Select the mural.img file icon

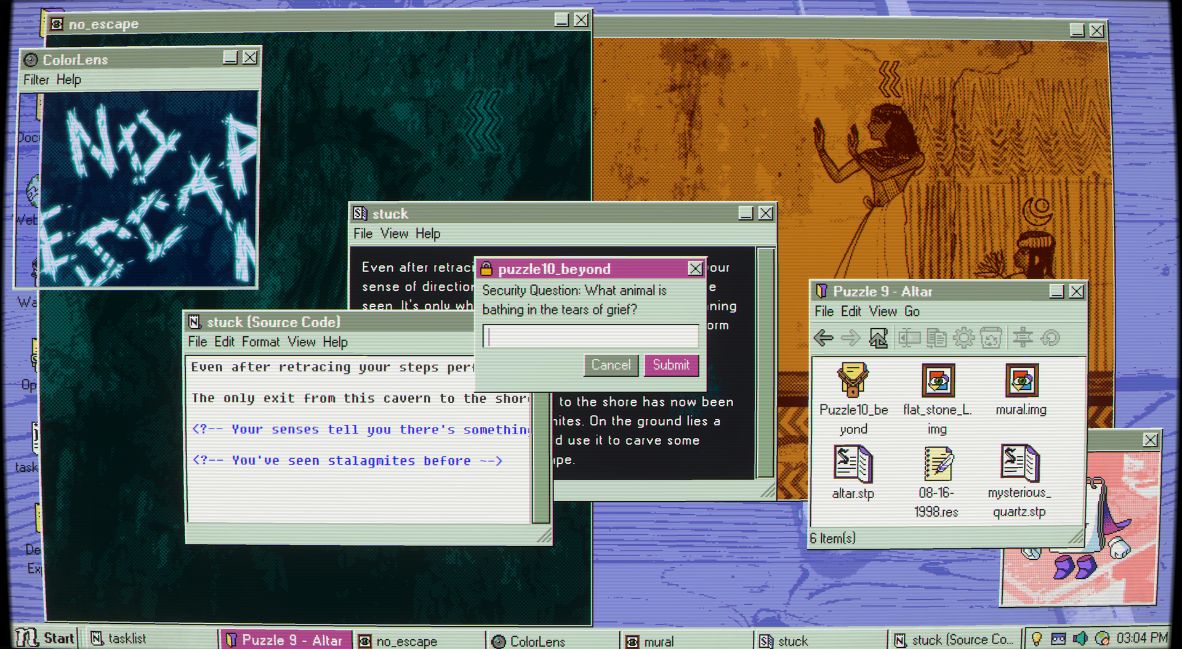point(1021,380)
